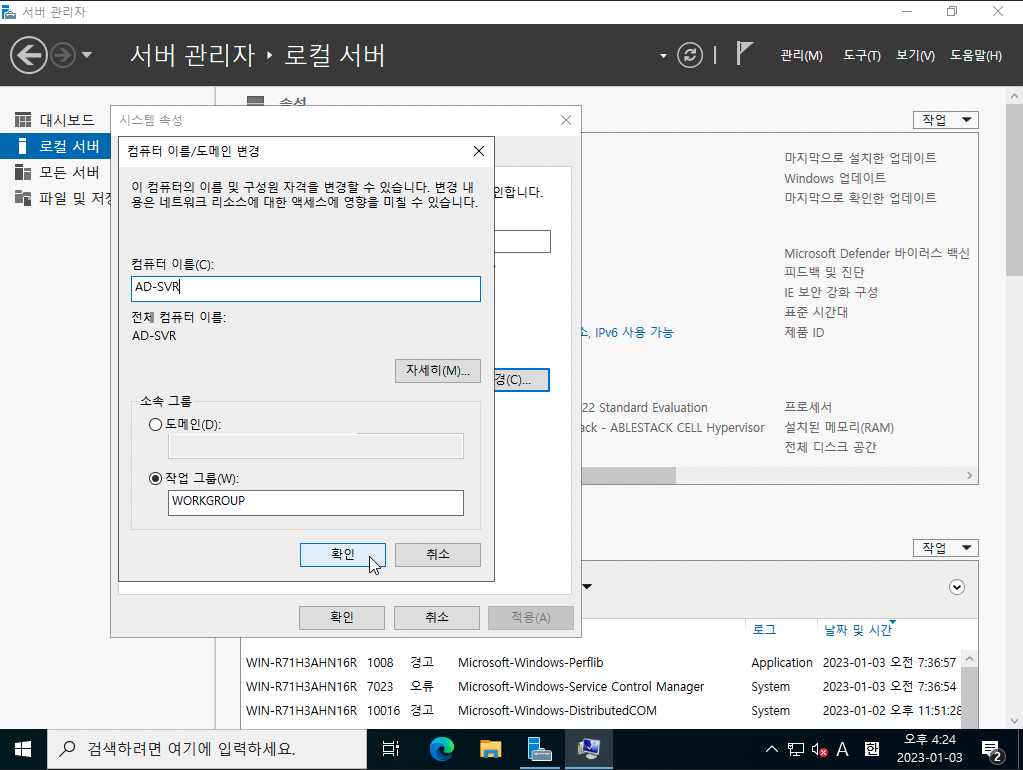
Task: Click events list scroll up arrow
Action: coord(970,659)
